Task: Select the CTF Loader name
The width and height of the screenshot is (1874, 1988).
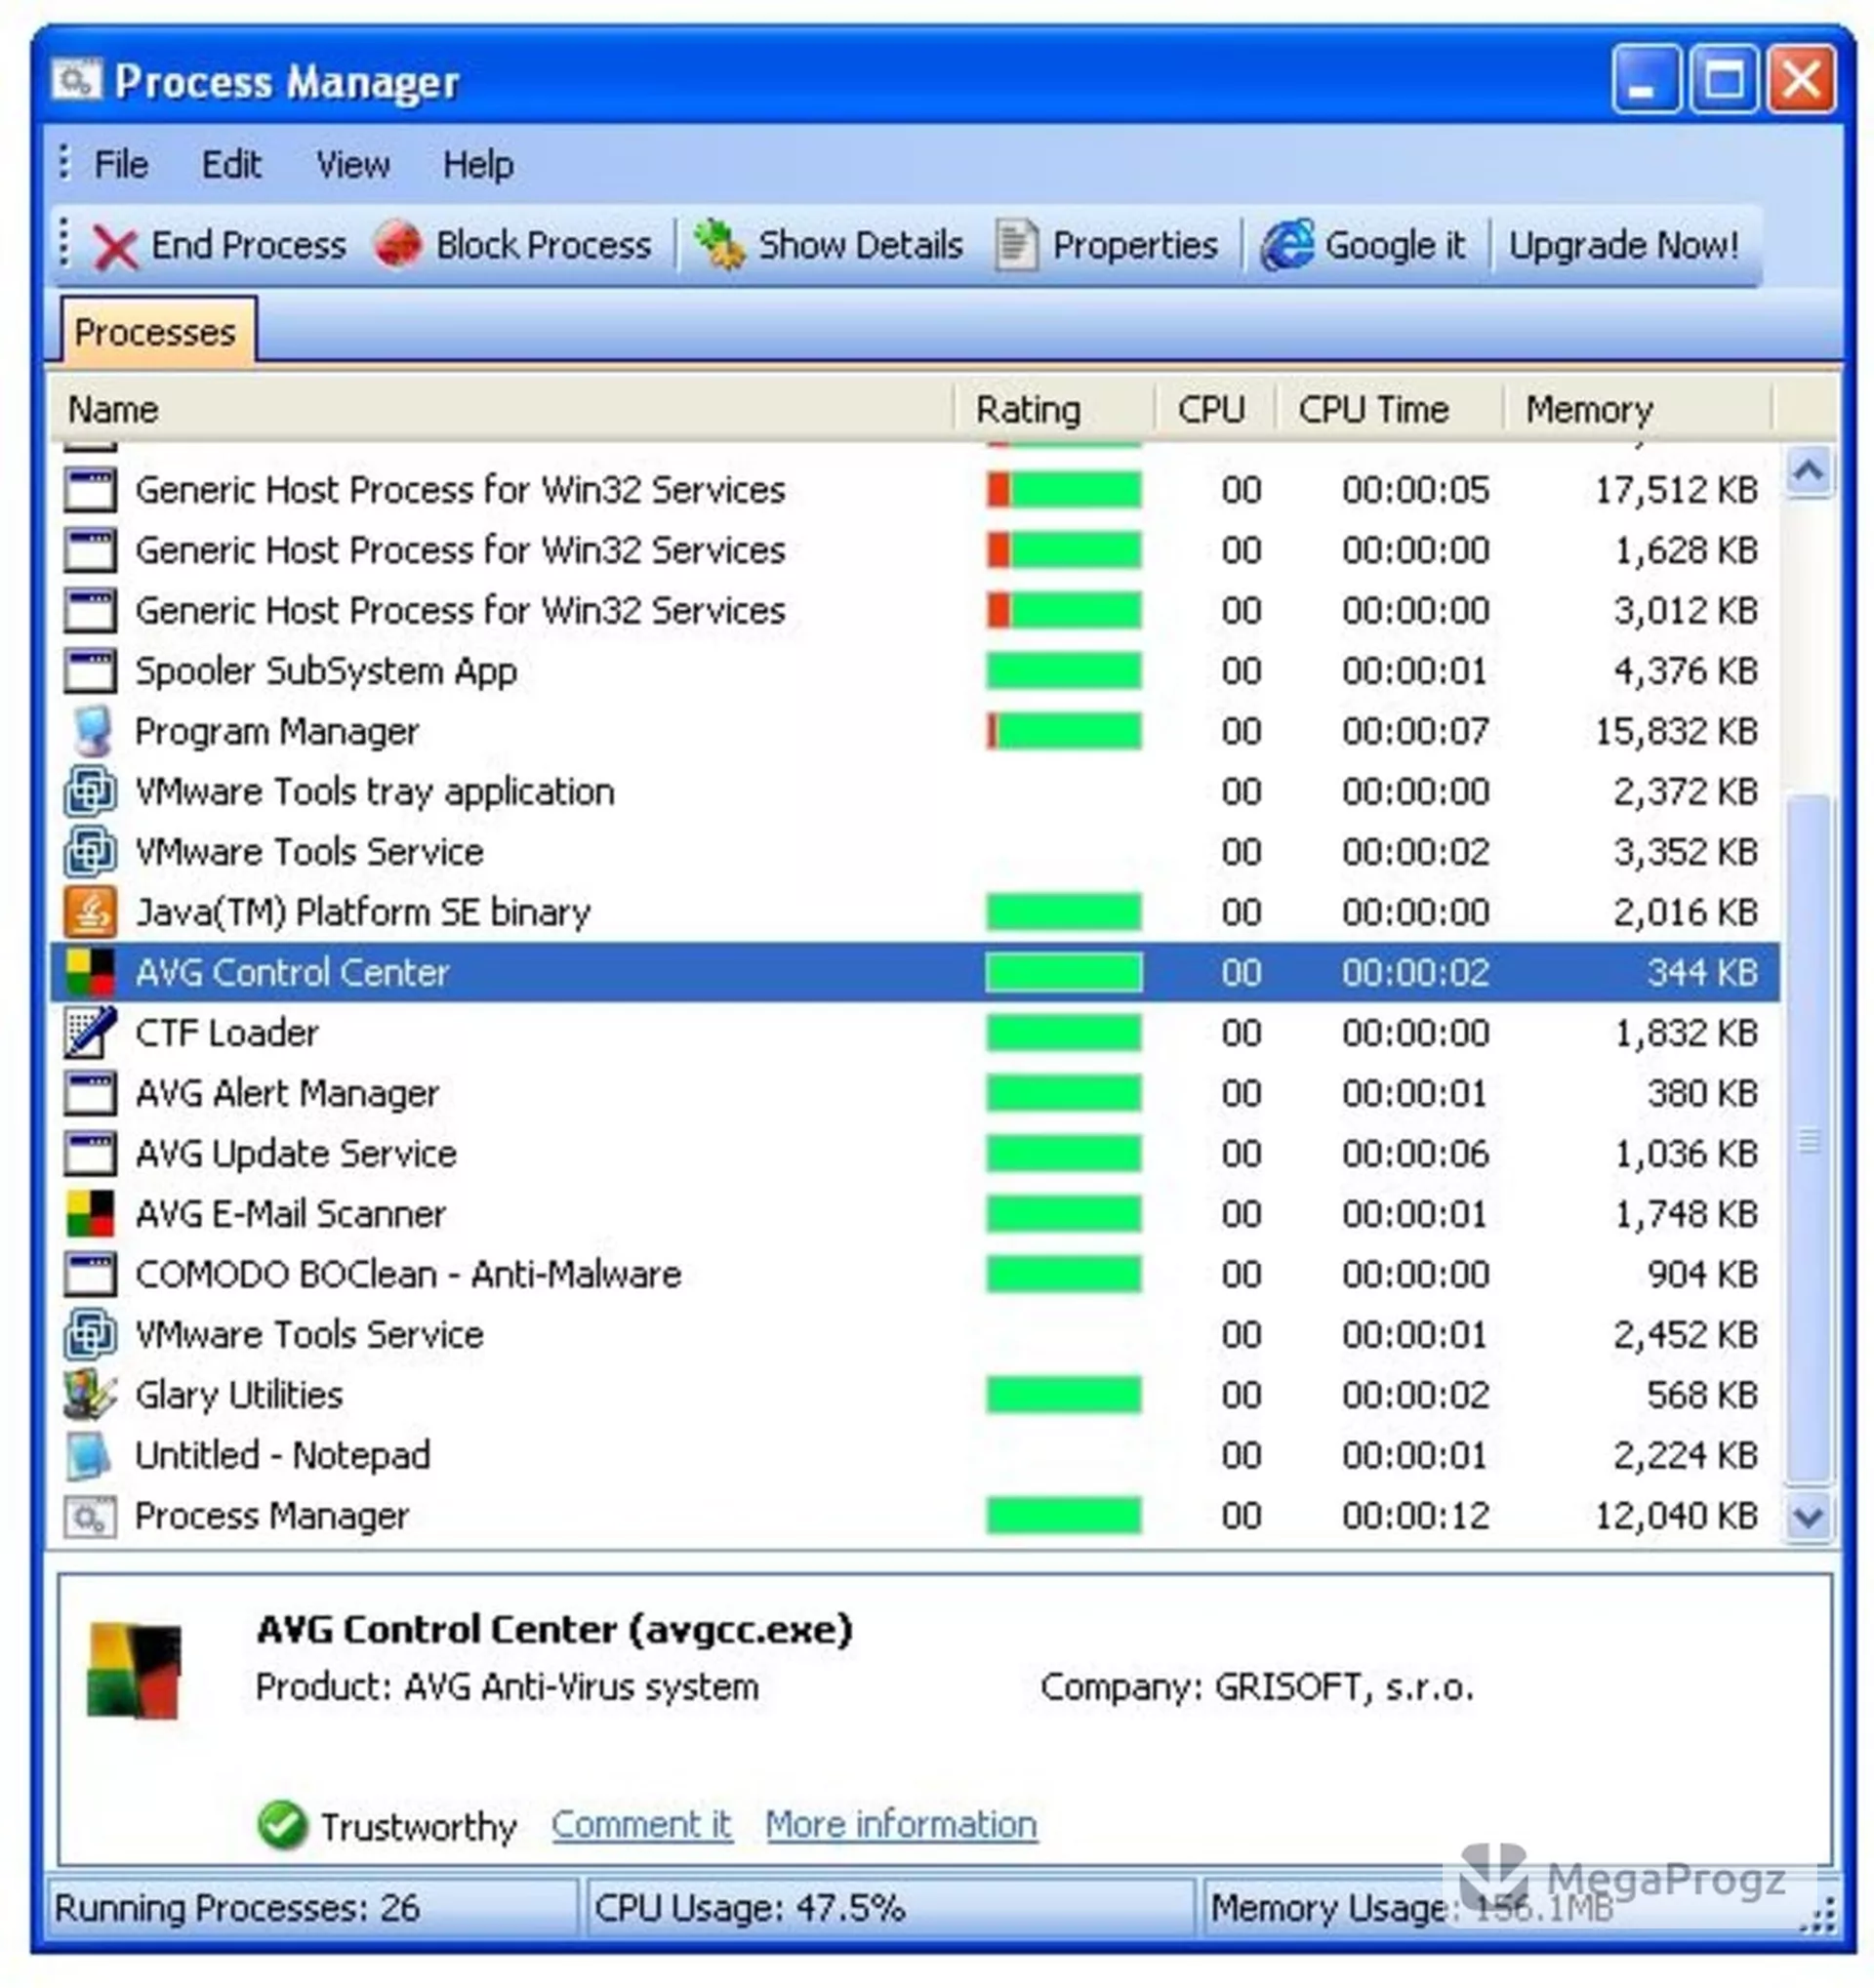Action: (227, 1033)
